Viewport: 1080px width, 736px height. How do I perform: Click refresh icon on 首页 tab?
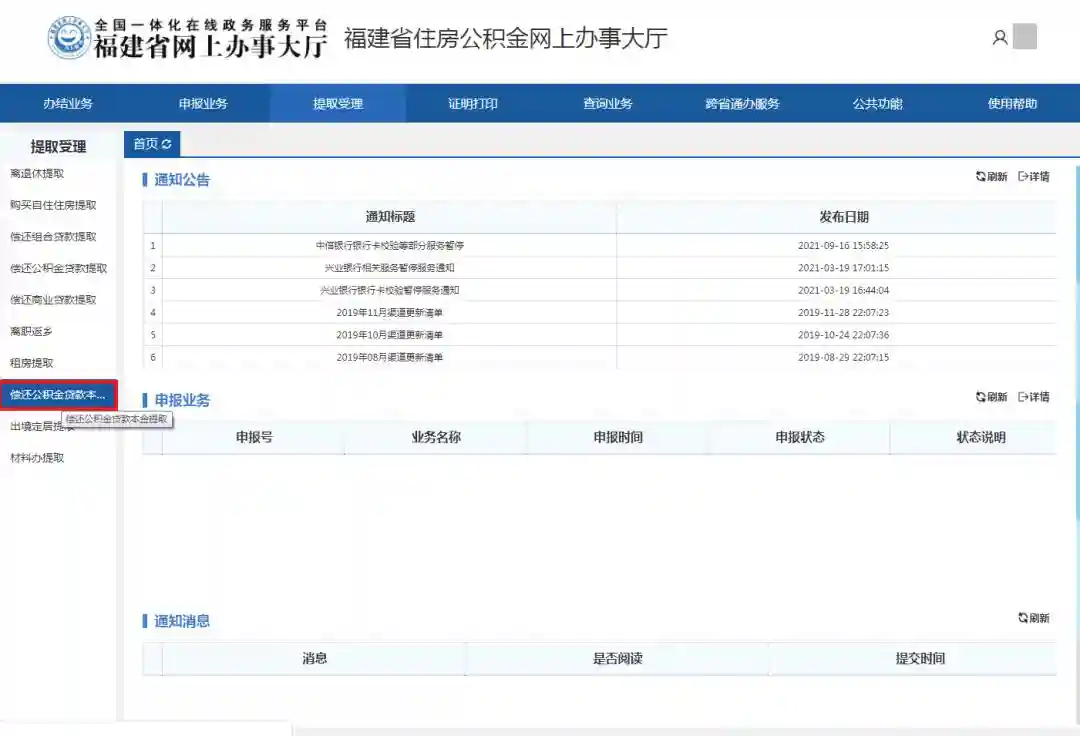[167, 144]
